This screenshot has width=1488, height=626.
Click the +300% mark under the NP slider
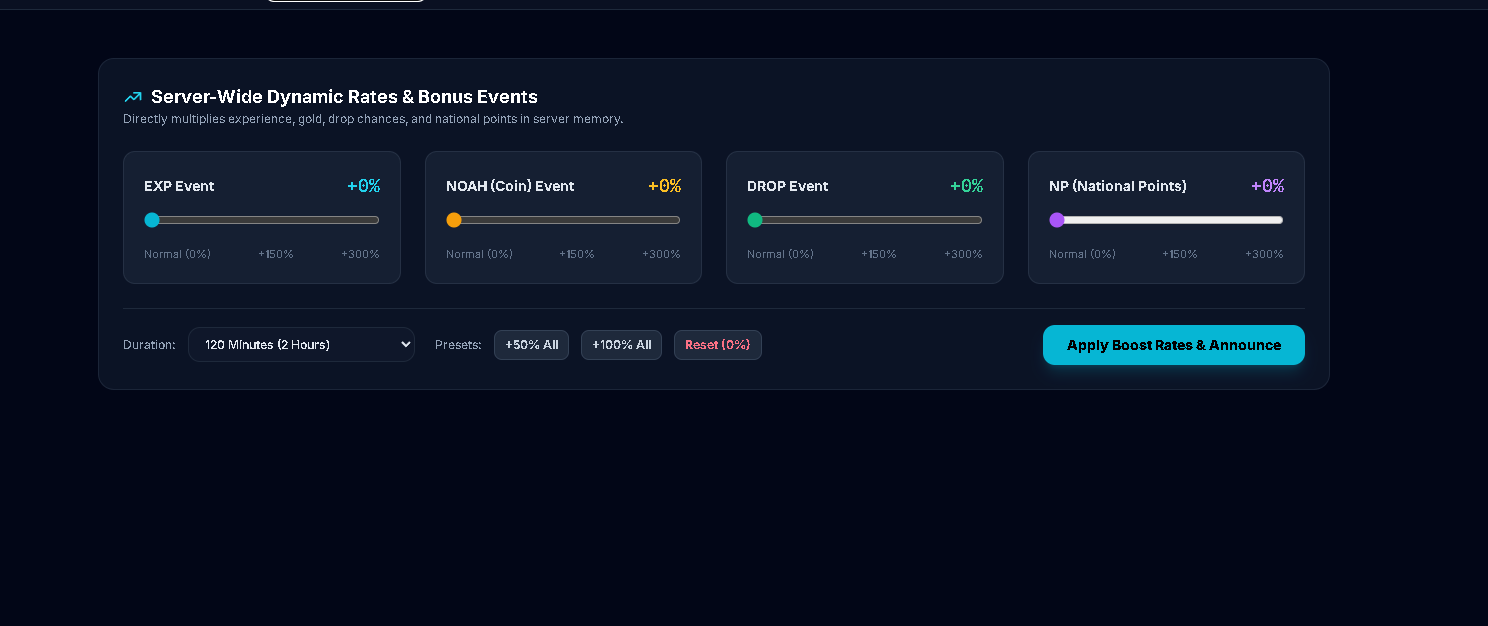coord(1264,254)
